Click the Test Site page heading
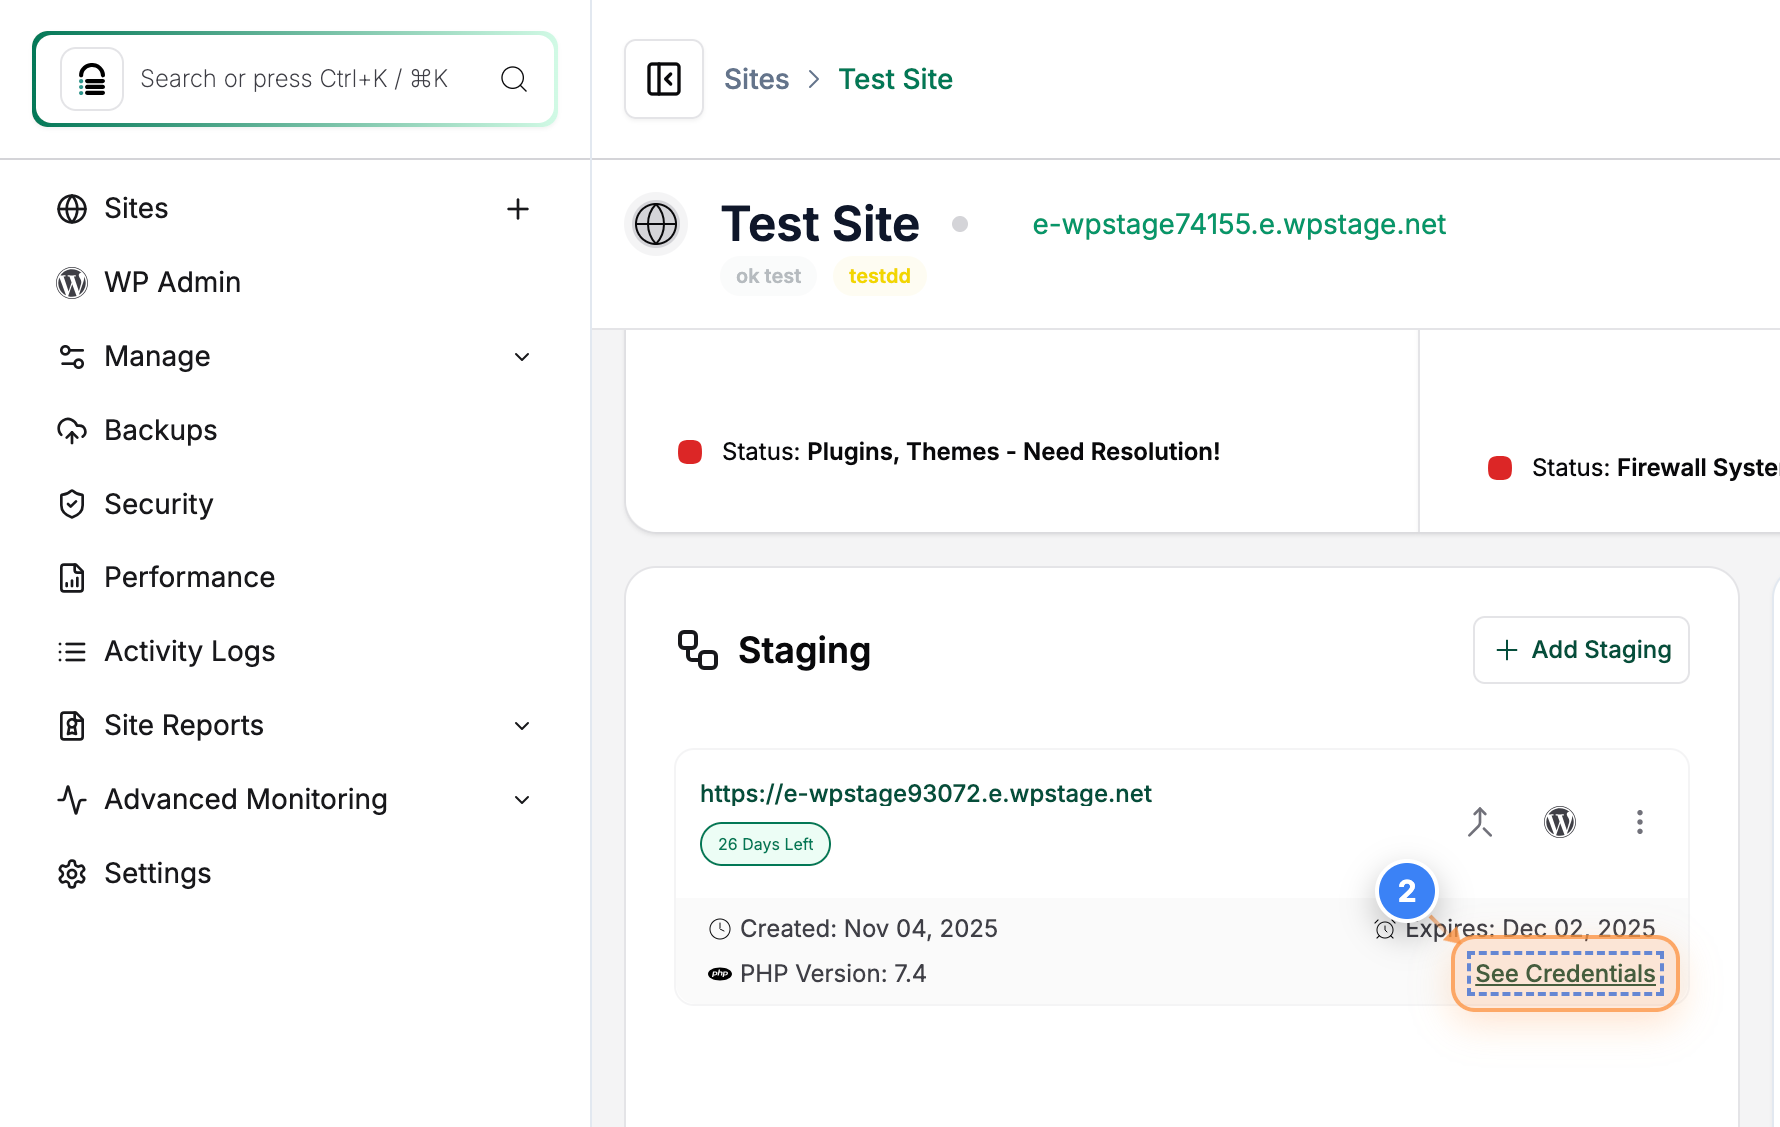 (820, 224)
